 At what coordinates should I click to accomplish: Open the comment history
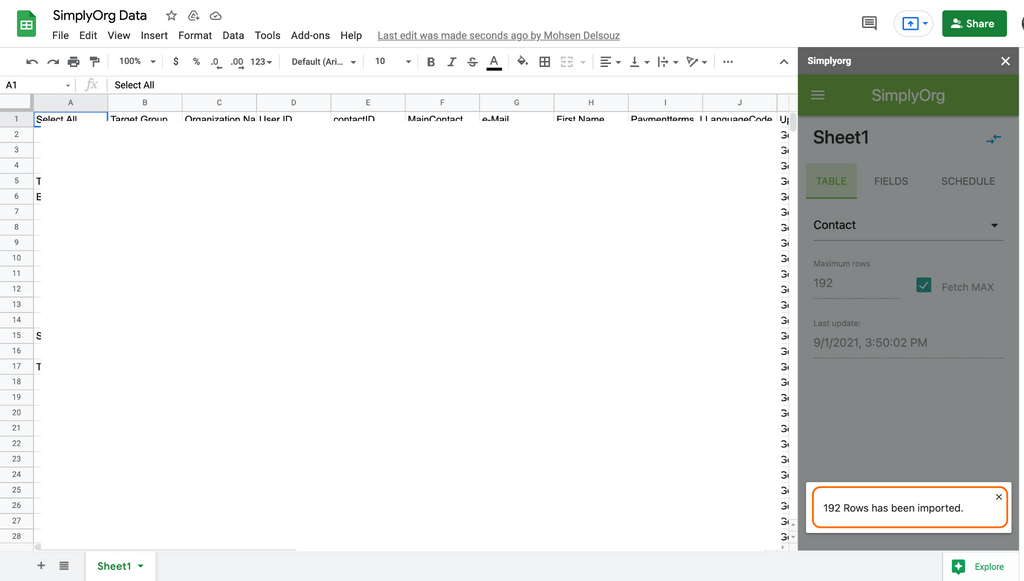869,24
